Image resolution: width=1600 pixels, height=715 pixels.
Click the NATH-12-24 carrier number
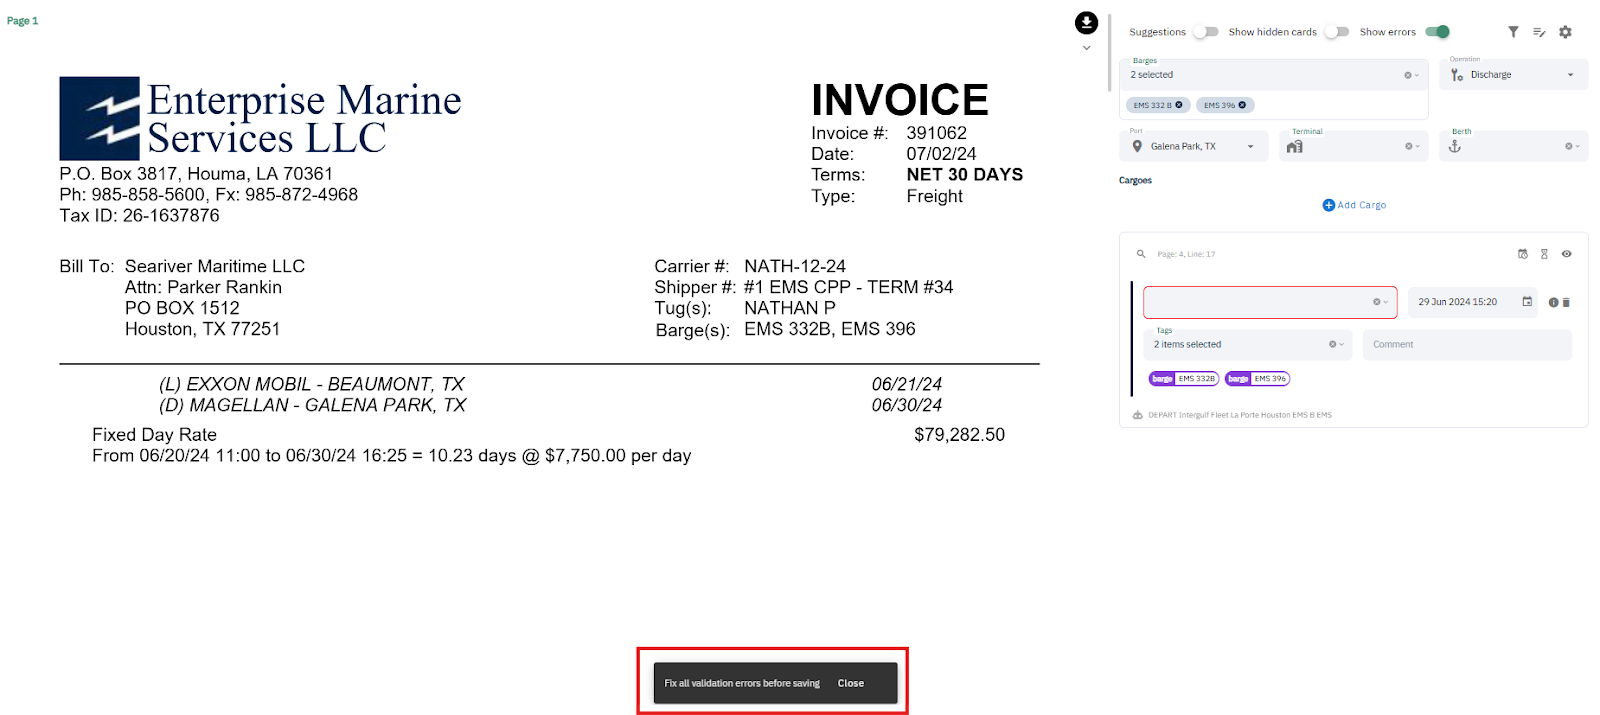coord(795,266)
